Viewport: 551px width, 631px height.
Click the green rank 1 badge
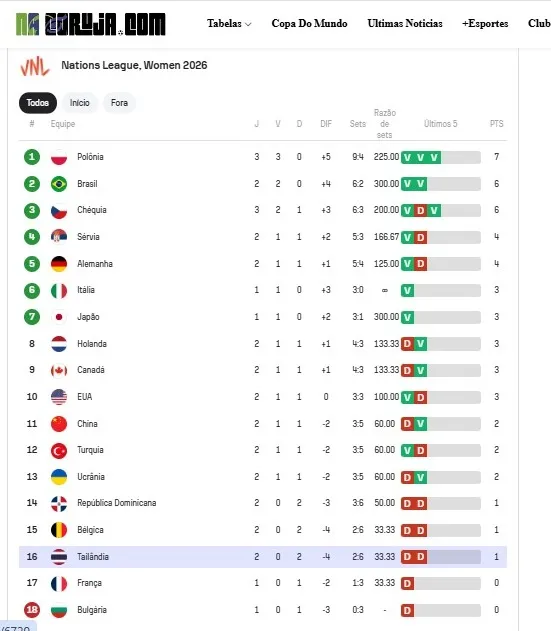32,157
